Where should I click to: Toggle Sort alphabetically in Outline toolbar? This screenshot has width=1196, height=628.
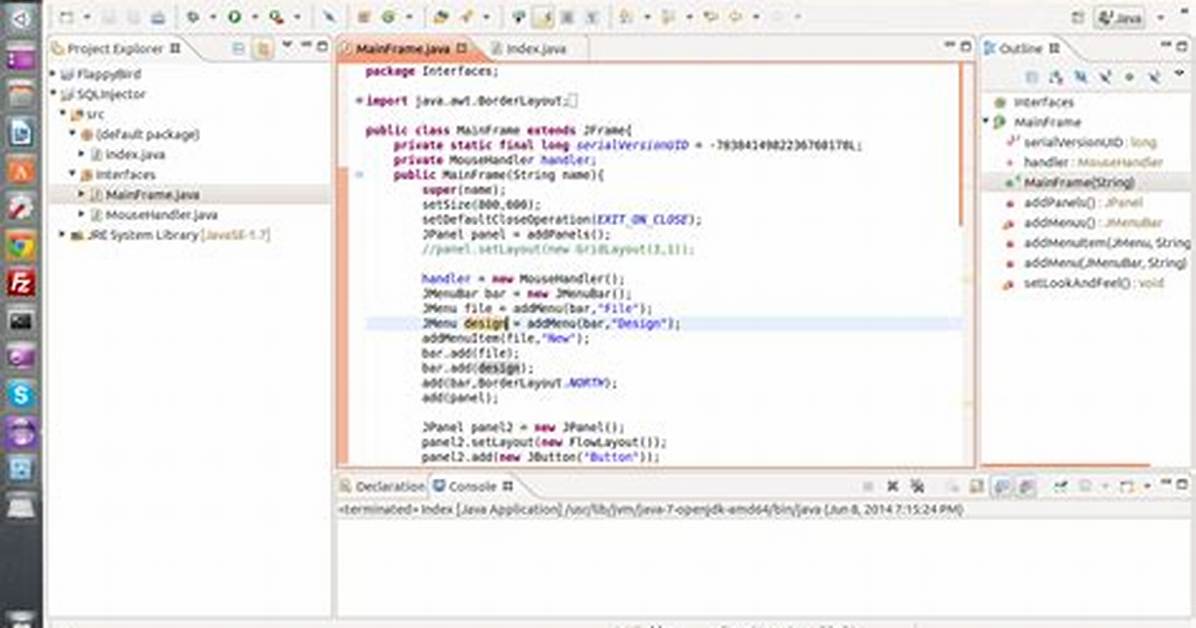tap(1056, 76)
